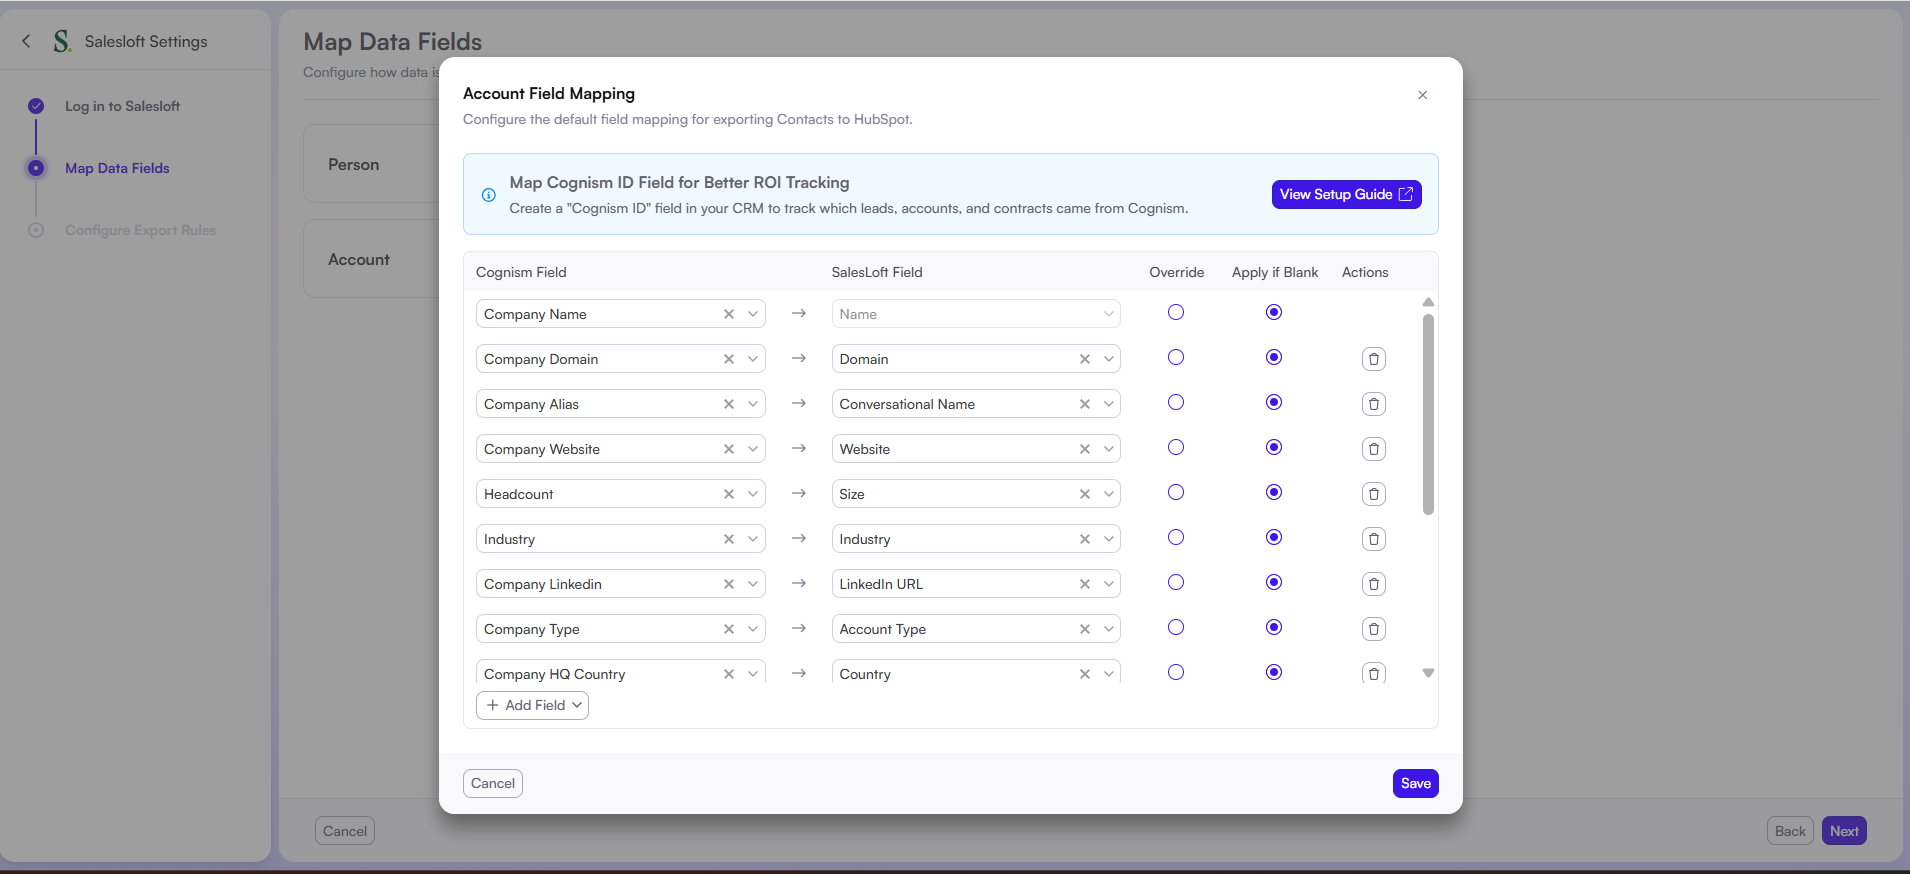The height and width of the screenshot is (874, 1910).
Task: Click the mapping list scrollbar thumb
Action: point(1428,414)
